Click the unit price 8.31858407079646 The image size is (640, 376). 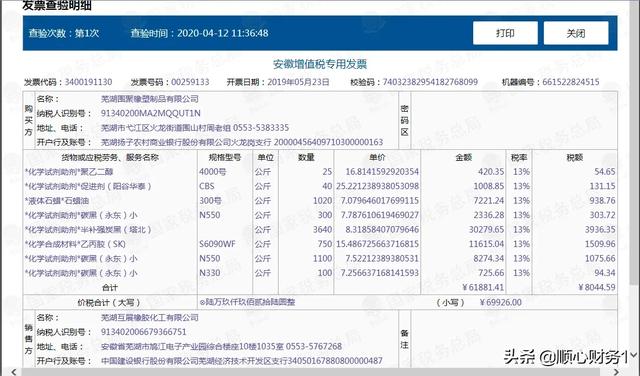382,229
